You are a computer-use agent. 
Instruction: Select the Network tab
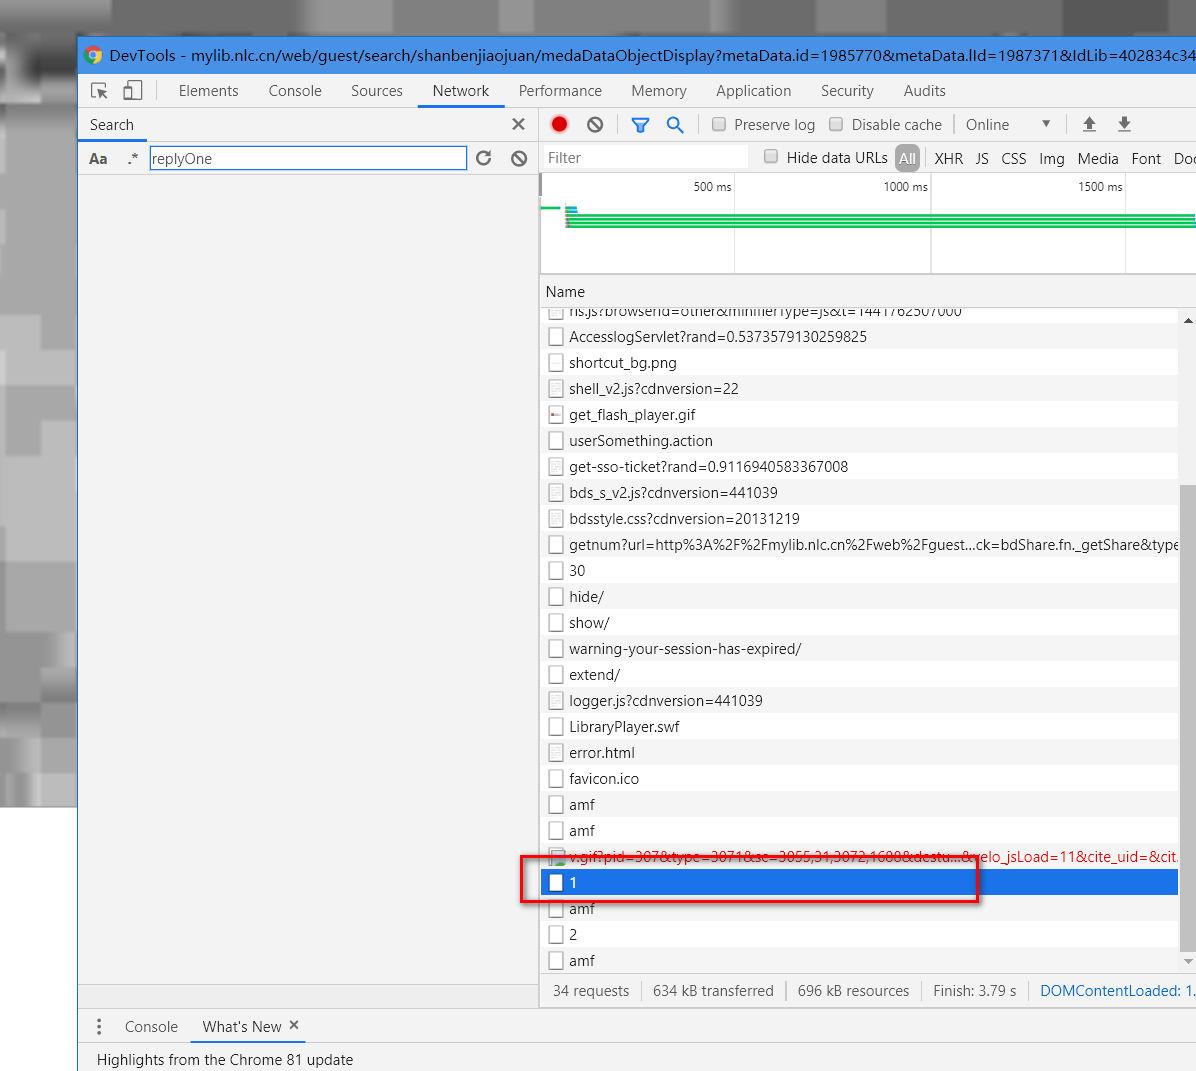pos(461,91)
